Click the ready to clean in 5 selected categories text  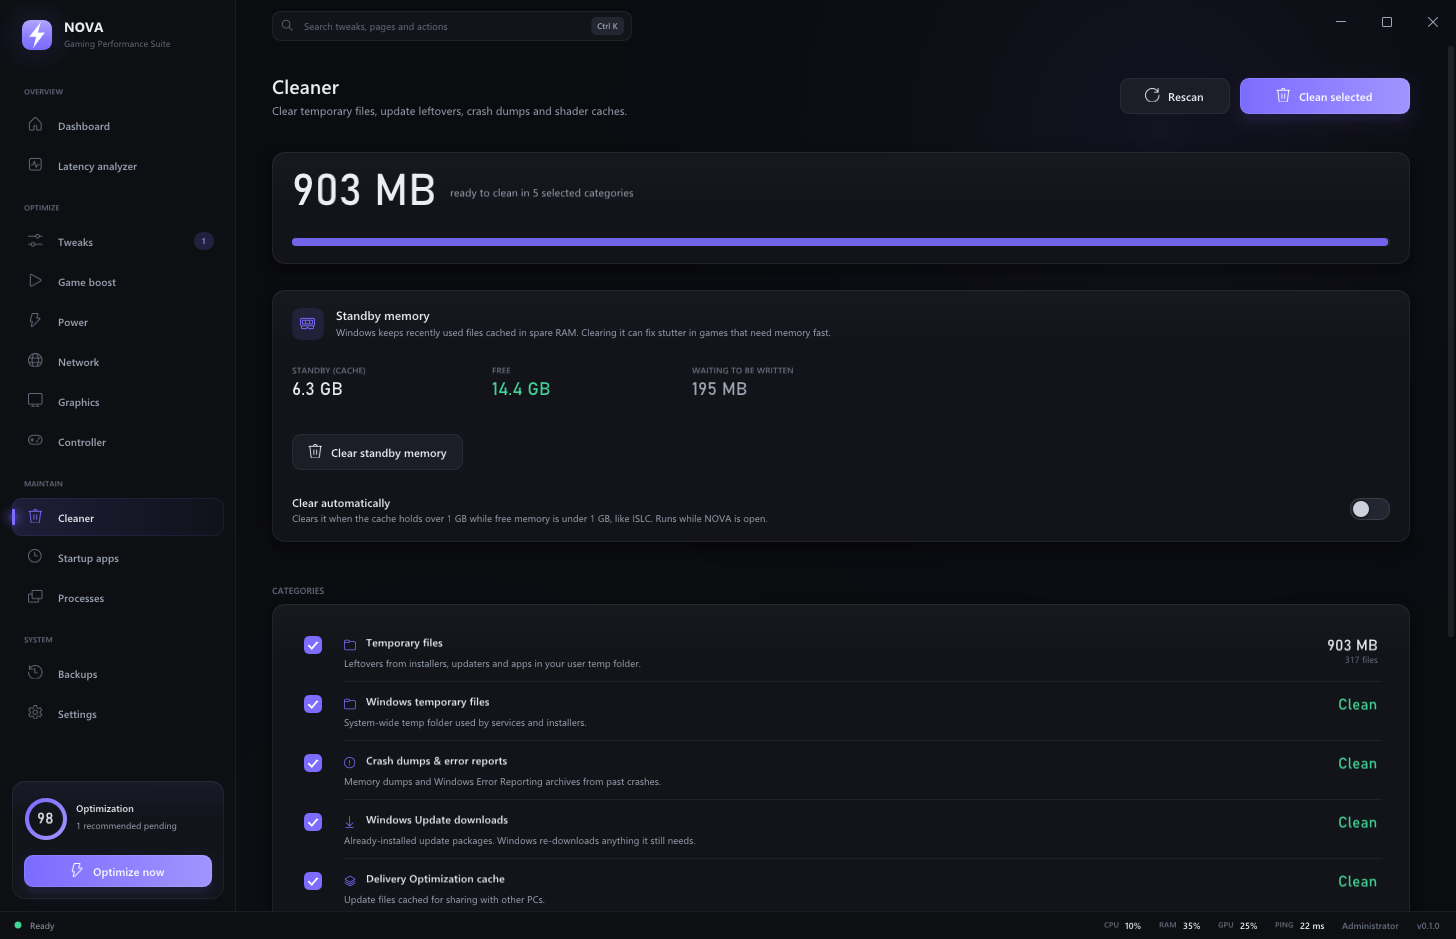pyautogui.click(x=541, y=193)
